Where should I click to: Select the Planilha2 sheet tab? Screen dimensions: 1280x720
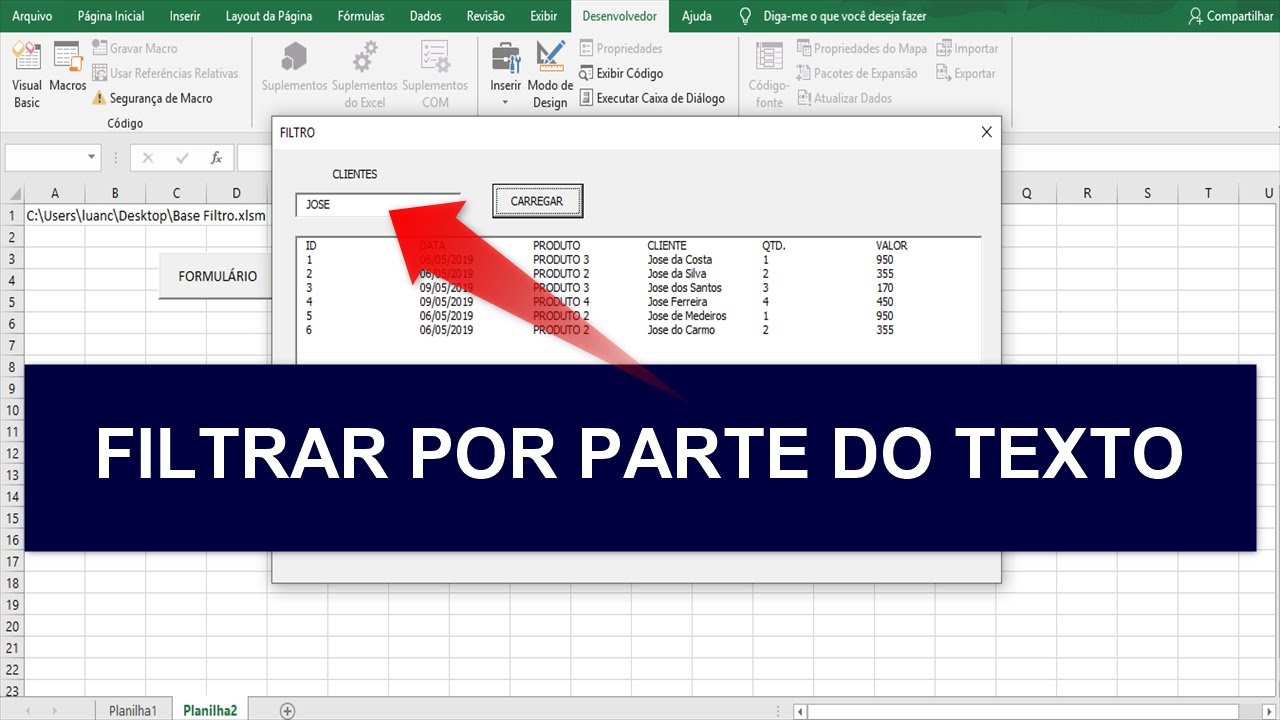pos(210,710)
